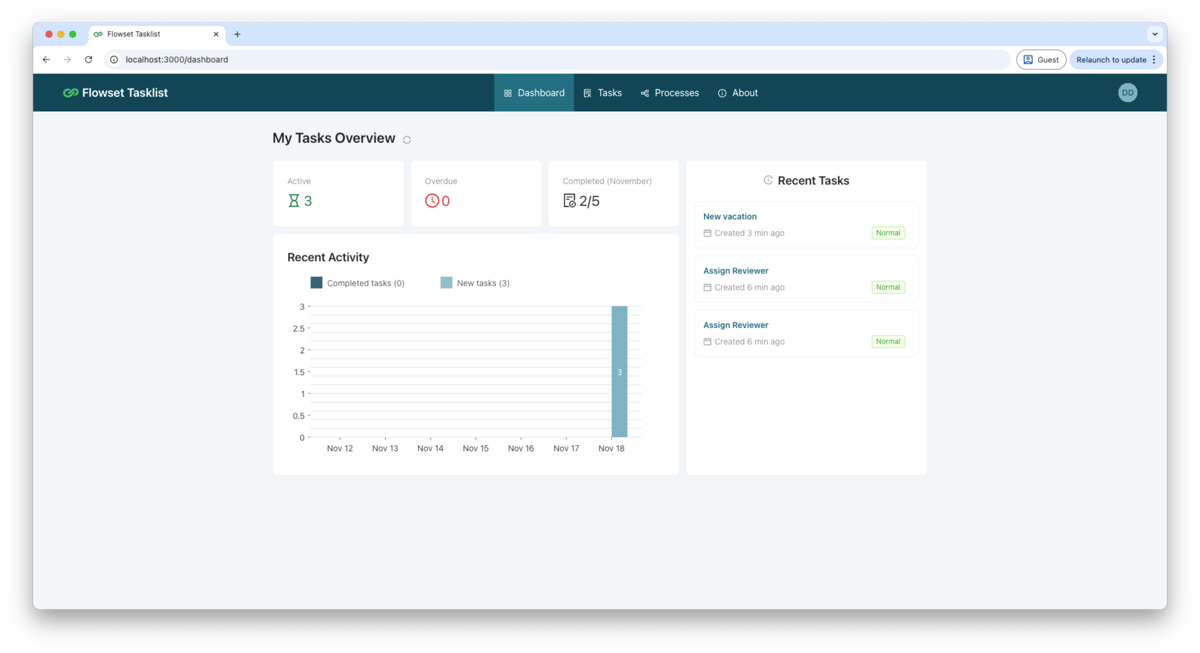Expand the browser tab search chevron
1200x653 pixels.
(1155, 34)
